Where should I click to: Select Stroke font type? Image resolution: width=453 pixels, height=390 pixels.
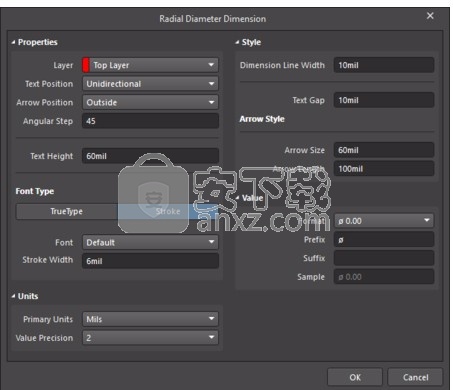168,211
